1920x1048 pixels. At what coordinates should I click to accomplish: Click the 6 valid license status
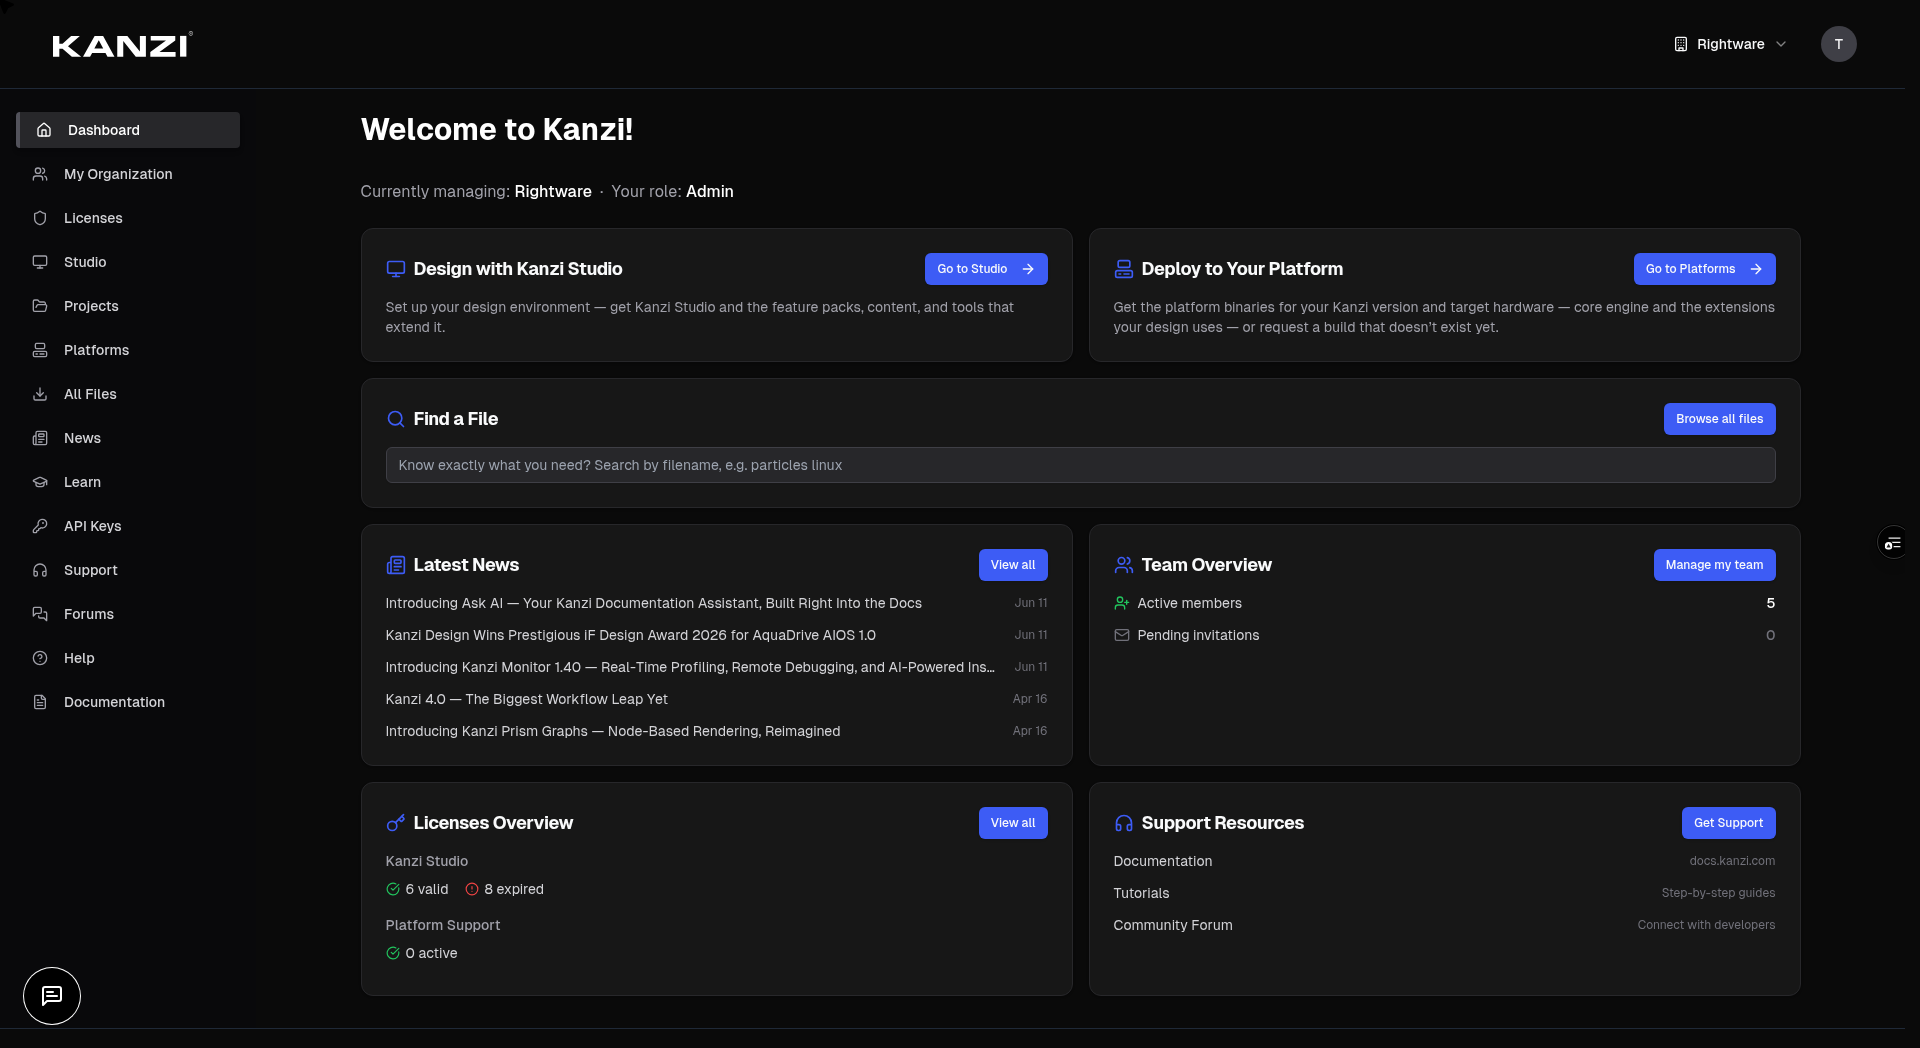tap(417, 889)
